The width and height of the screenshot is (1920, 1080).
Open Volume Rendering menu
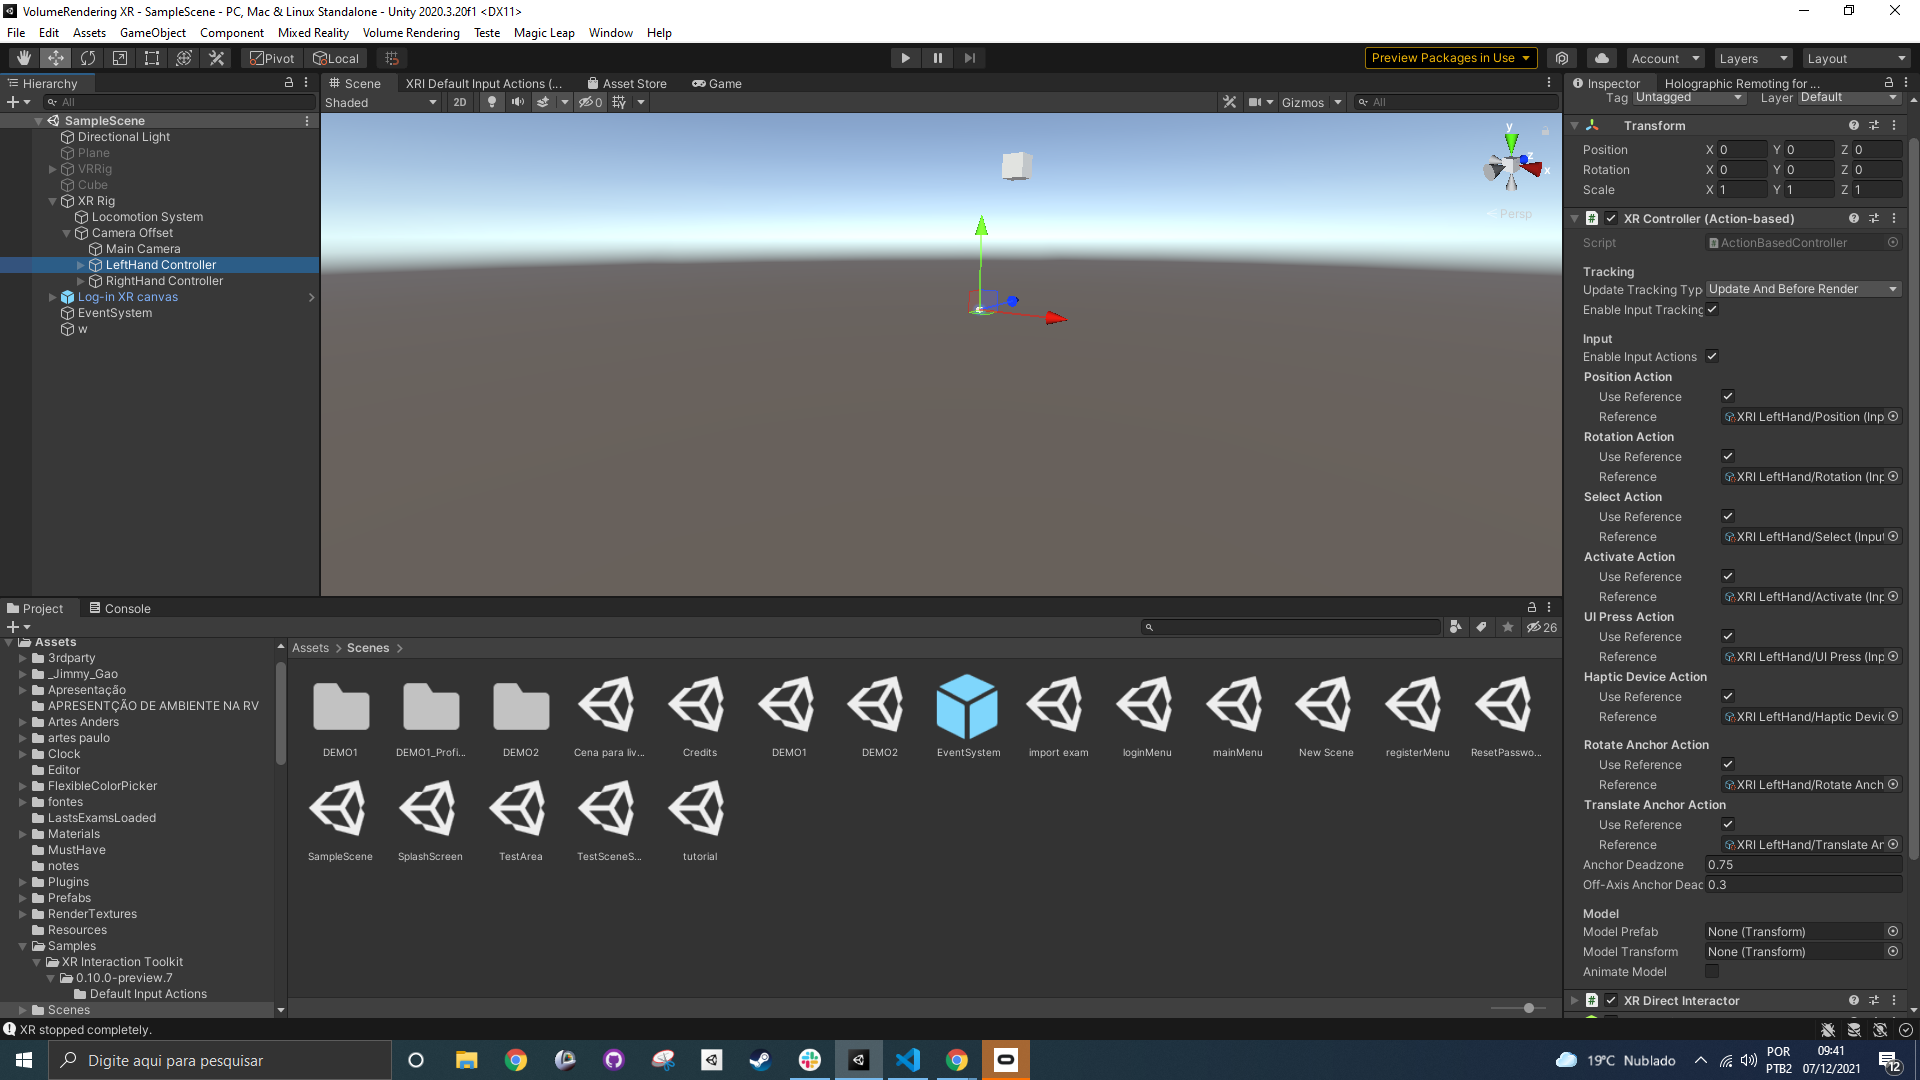pyautogui.click(x=411, y=32)
